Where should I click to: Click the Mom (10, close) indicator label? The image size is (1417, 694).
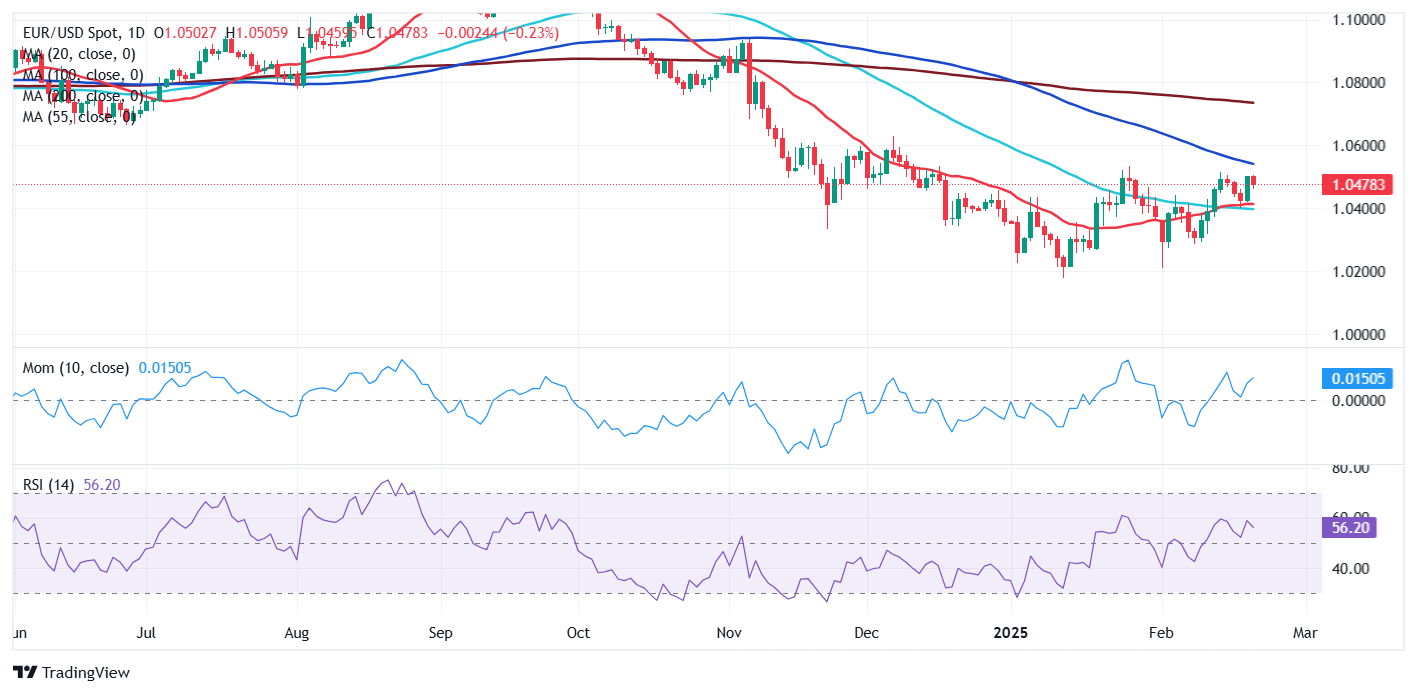click(76, 368)
